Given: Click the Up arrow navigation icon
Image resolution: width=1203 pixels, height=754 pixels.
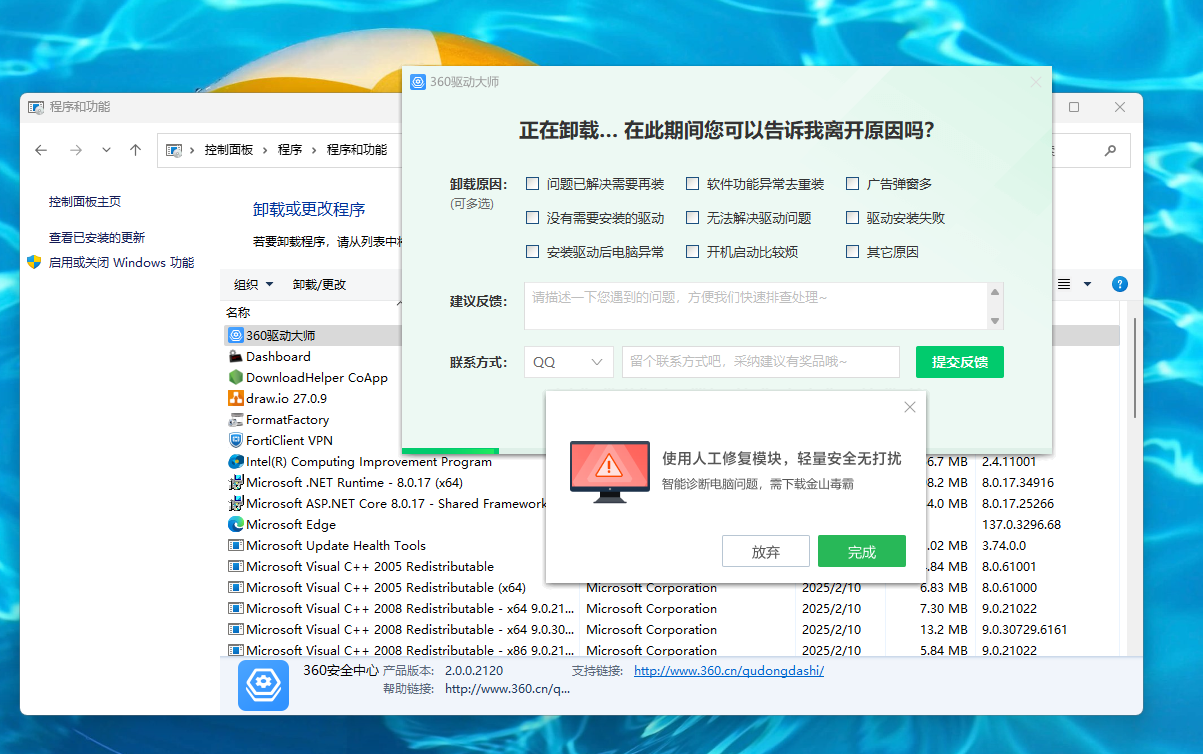Looking at the screenshot, I should 136,150.
